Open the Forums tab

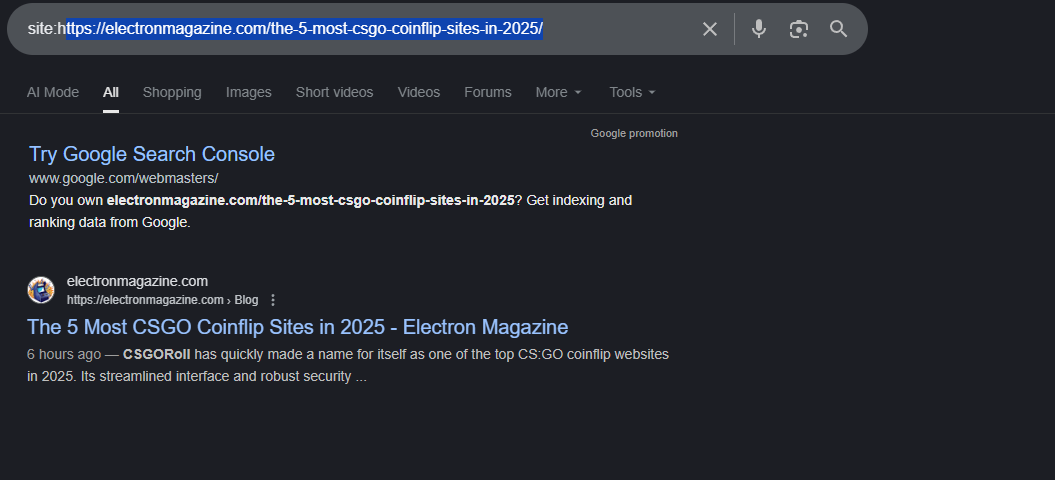pos(488,92)
